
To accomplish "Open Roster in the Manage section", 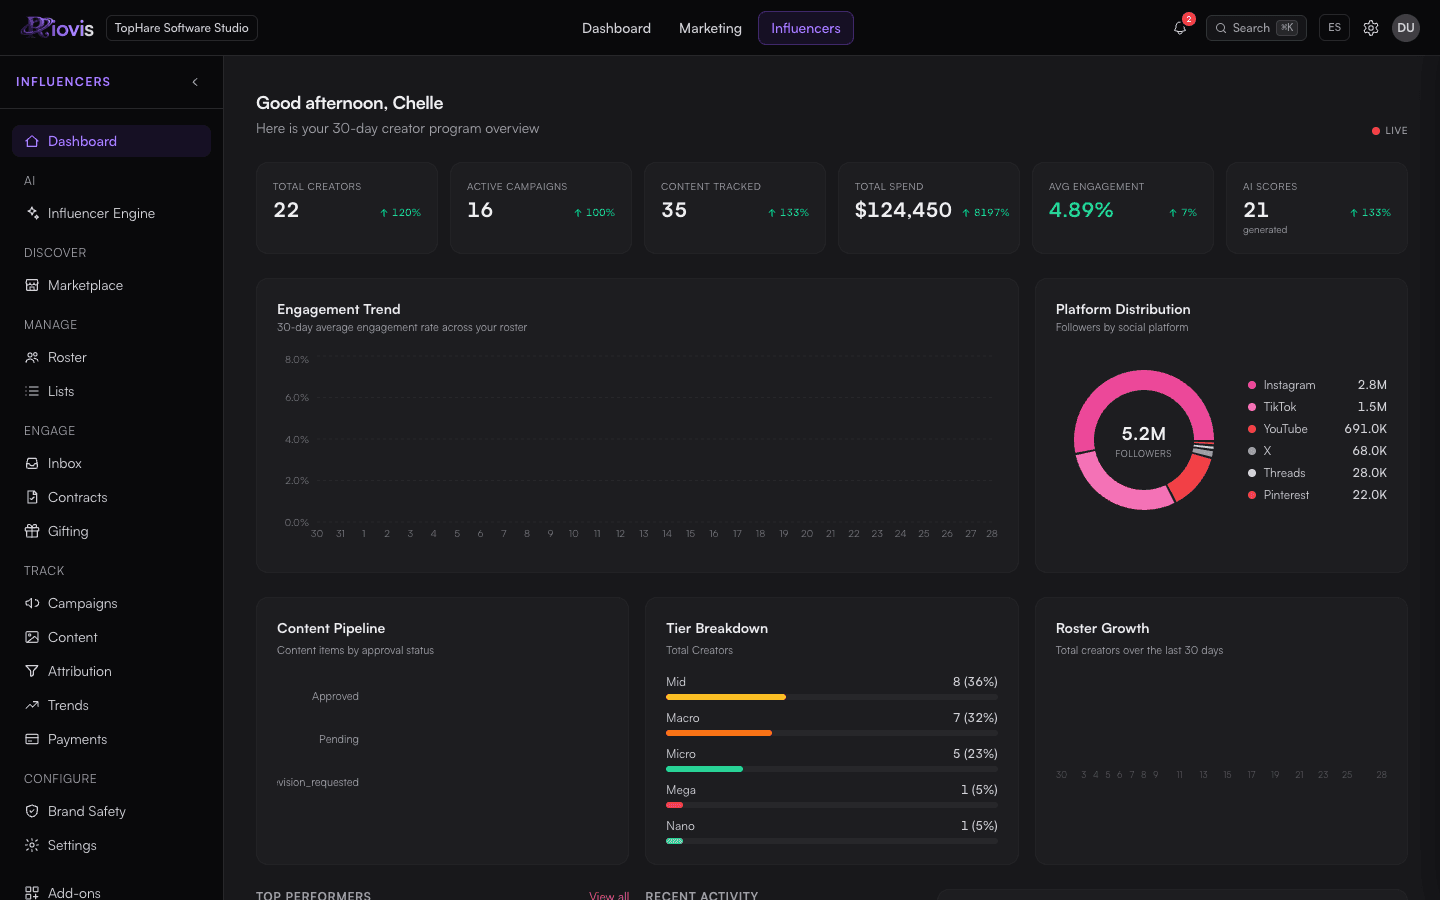I will (111, 357).
